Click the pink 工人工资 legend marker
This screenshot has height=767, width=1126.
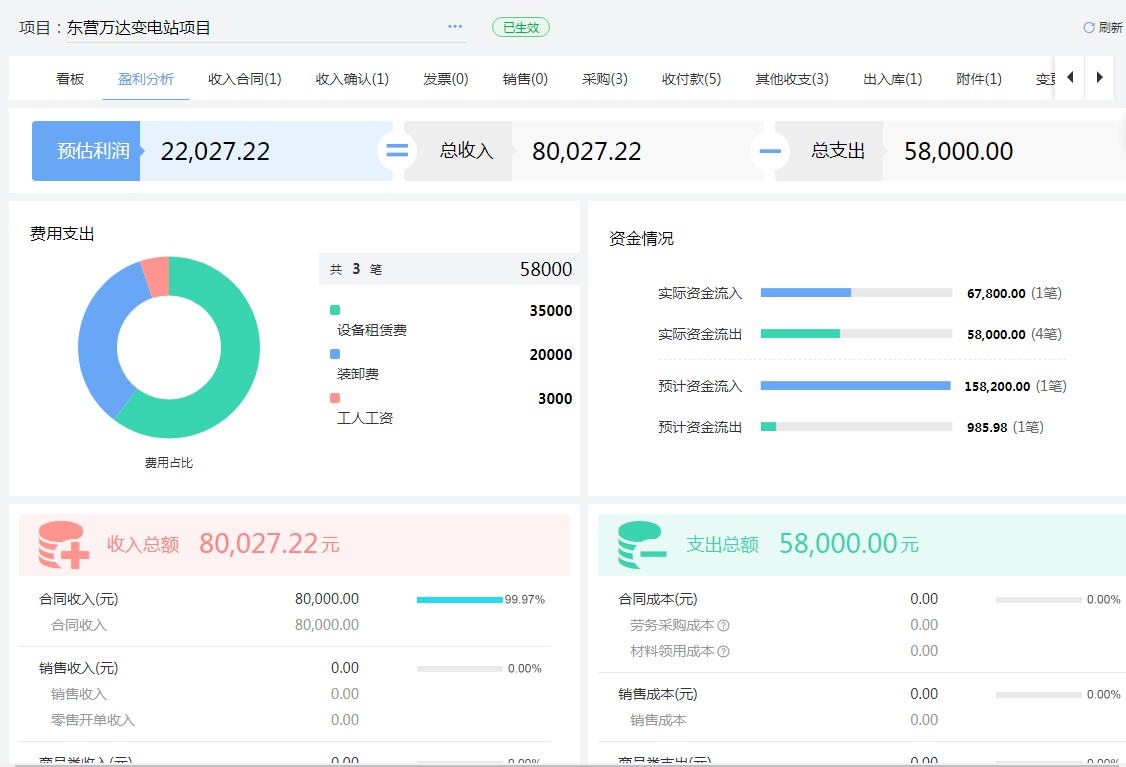tap(335, 398)
